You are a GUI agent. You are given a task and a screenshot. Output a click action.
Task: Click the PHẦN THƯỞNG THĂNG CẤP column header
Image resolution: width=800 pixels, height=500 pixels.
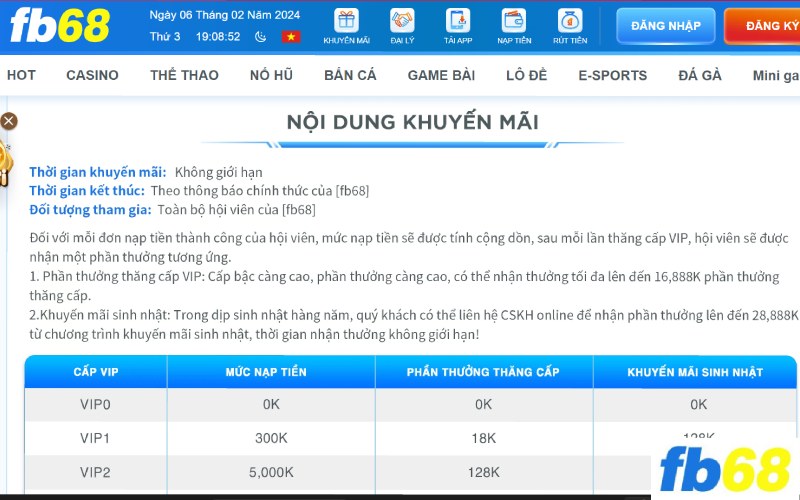(x=484, y=372)
